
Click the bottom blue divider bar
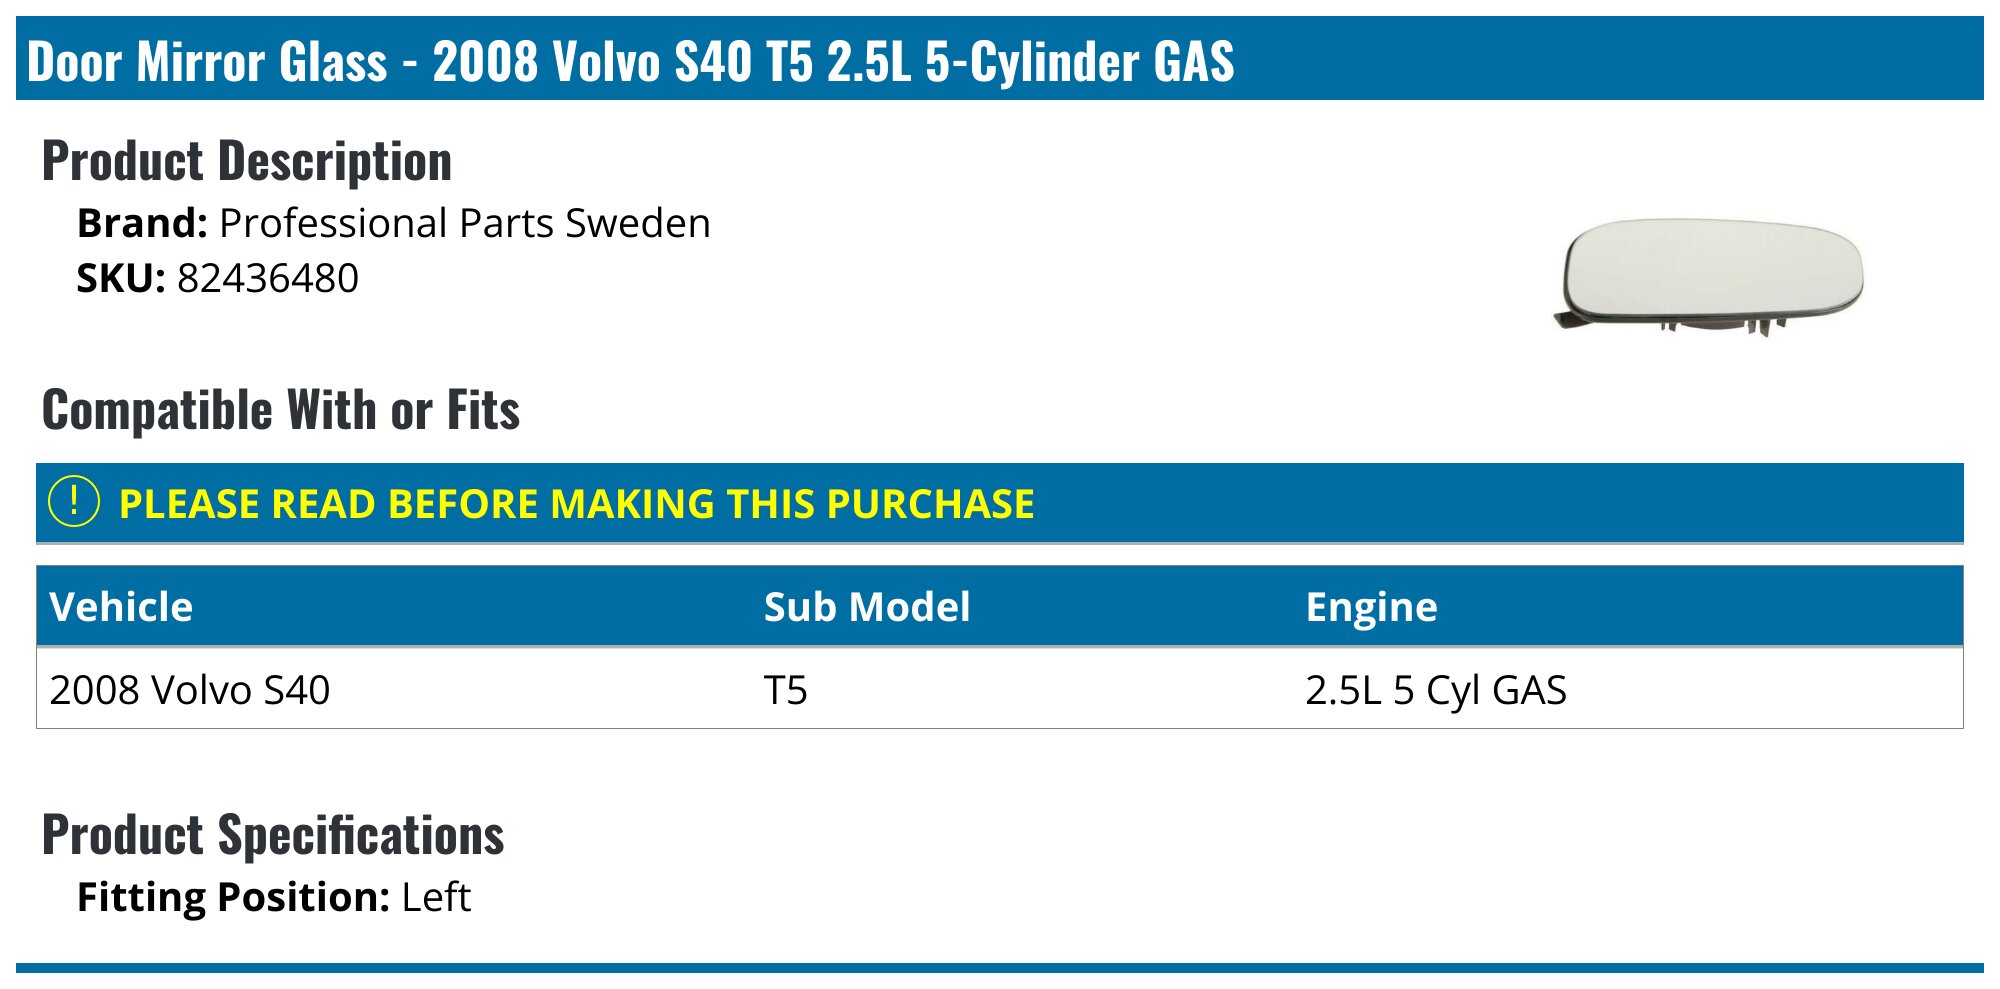click(x=1000, y=968)
